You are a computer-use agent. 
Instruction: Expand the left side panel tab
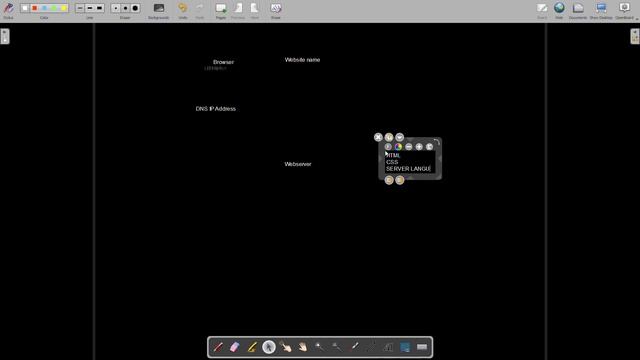point(4,36)
